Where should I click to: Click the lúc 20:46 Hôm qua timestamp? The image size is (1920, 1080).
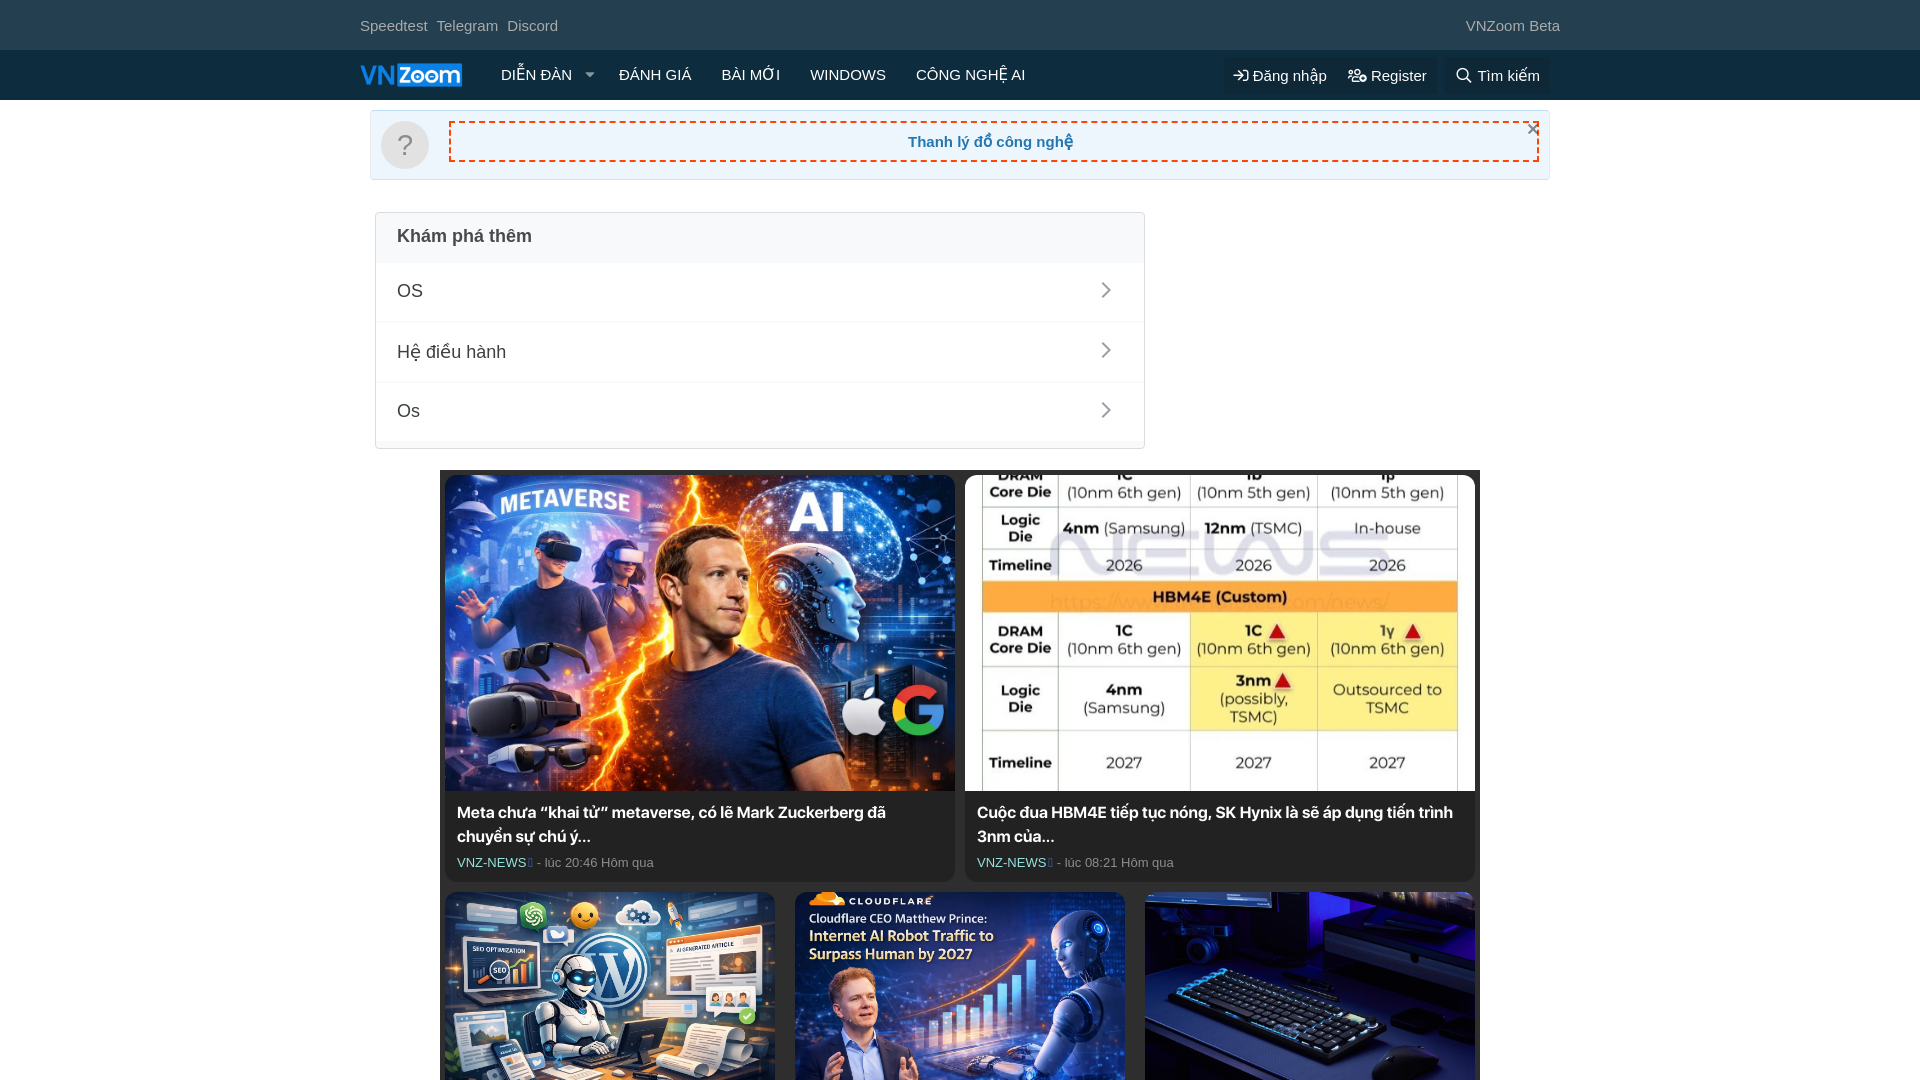click(x=599, y=863)
